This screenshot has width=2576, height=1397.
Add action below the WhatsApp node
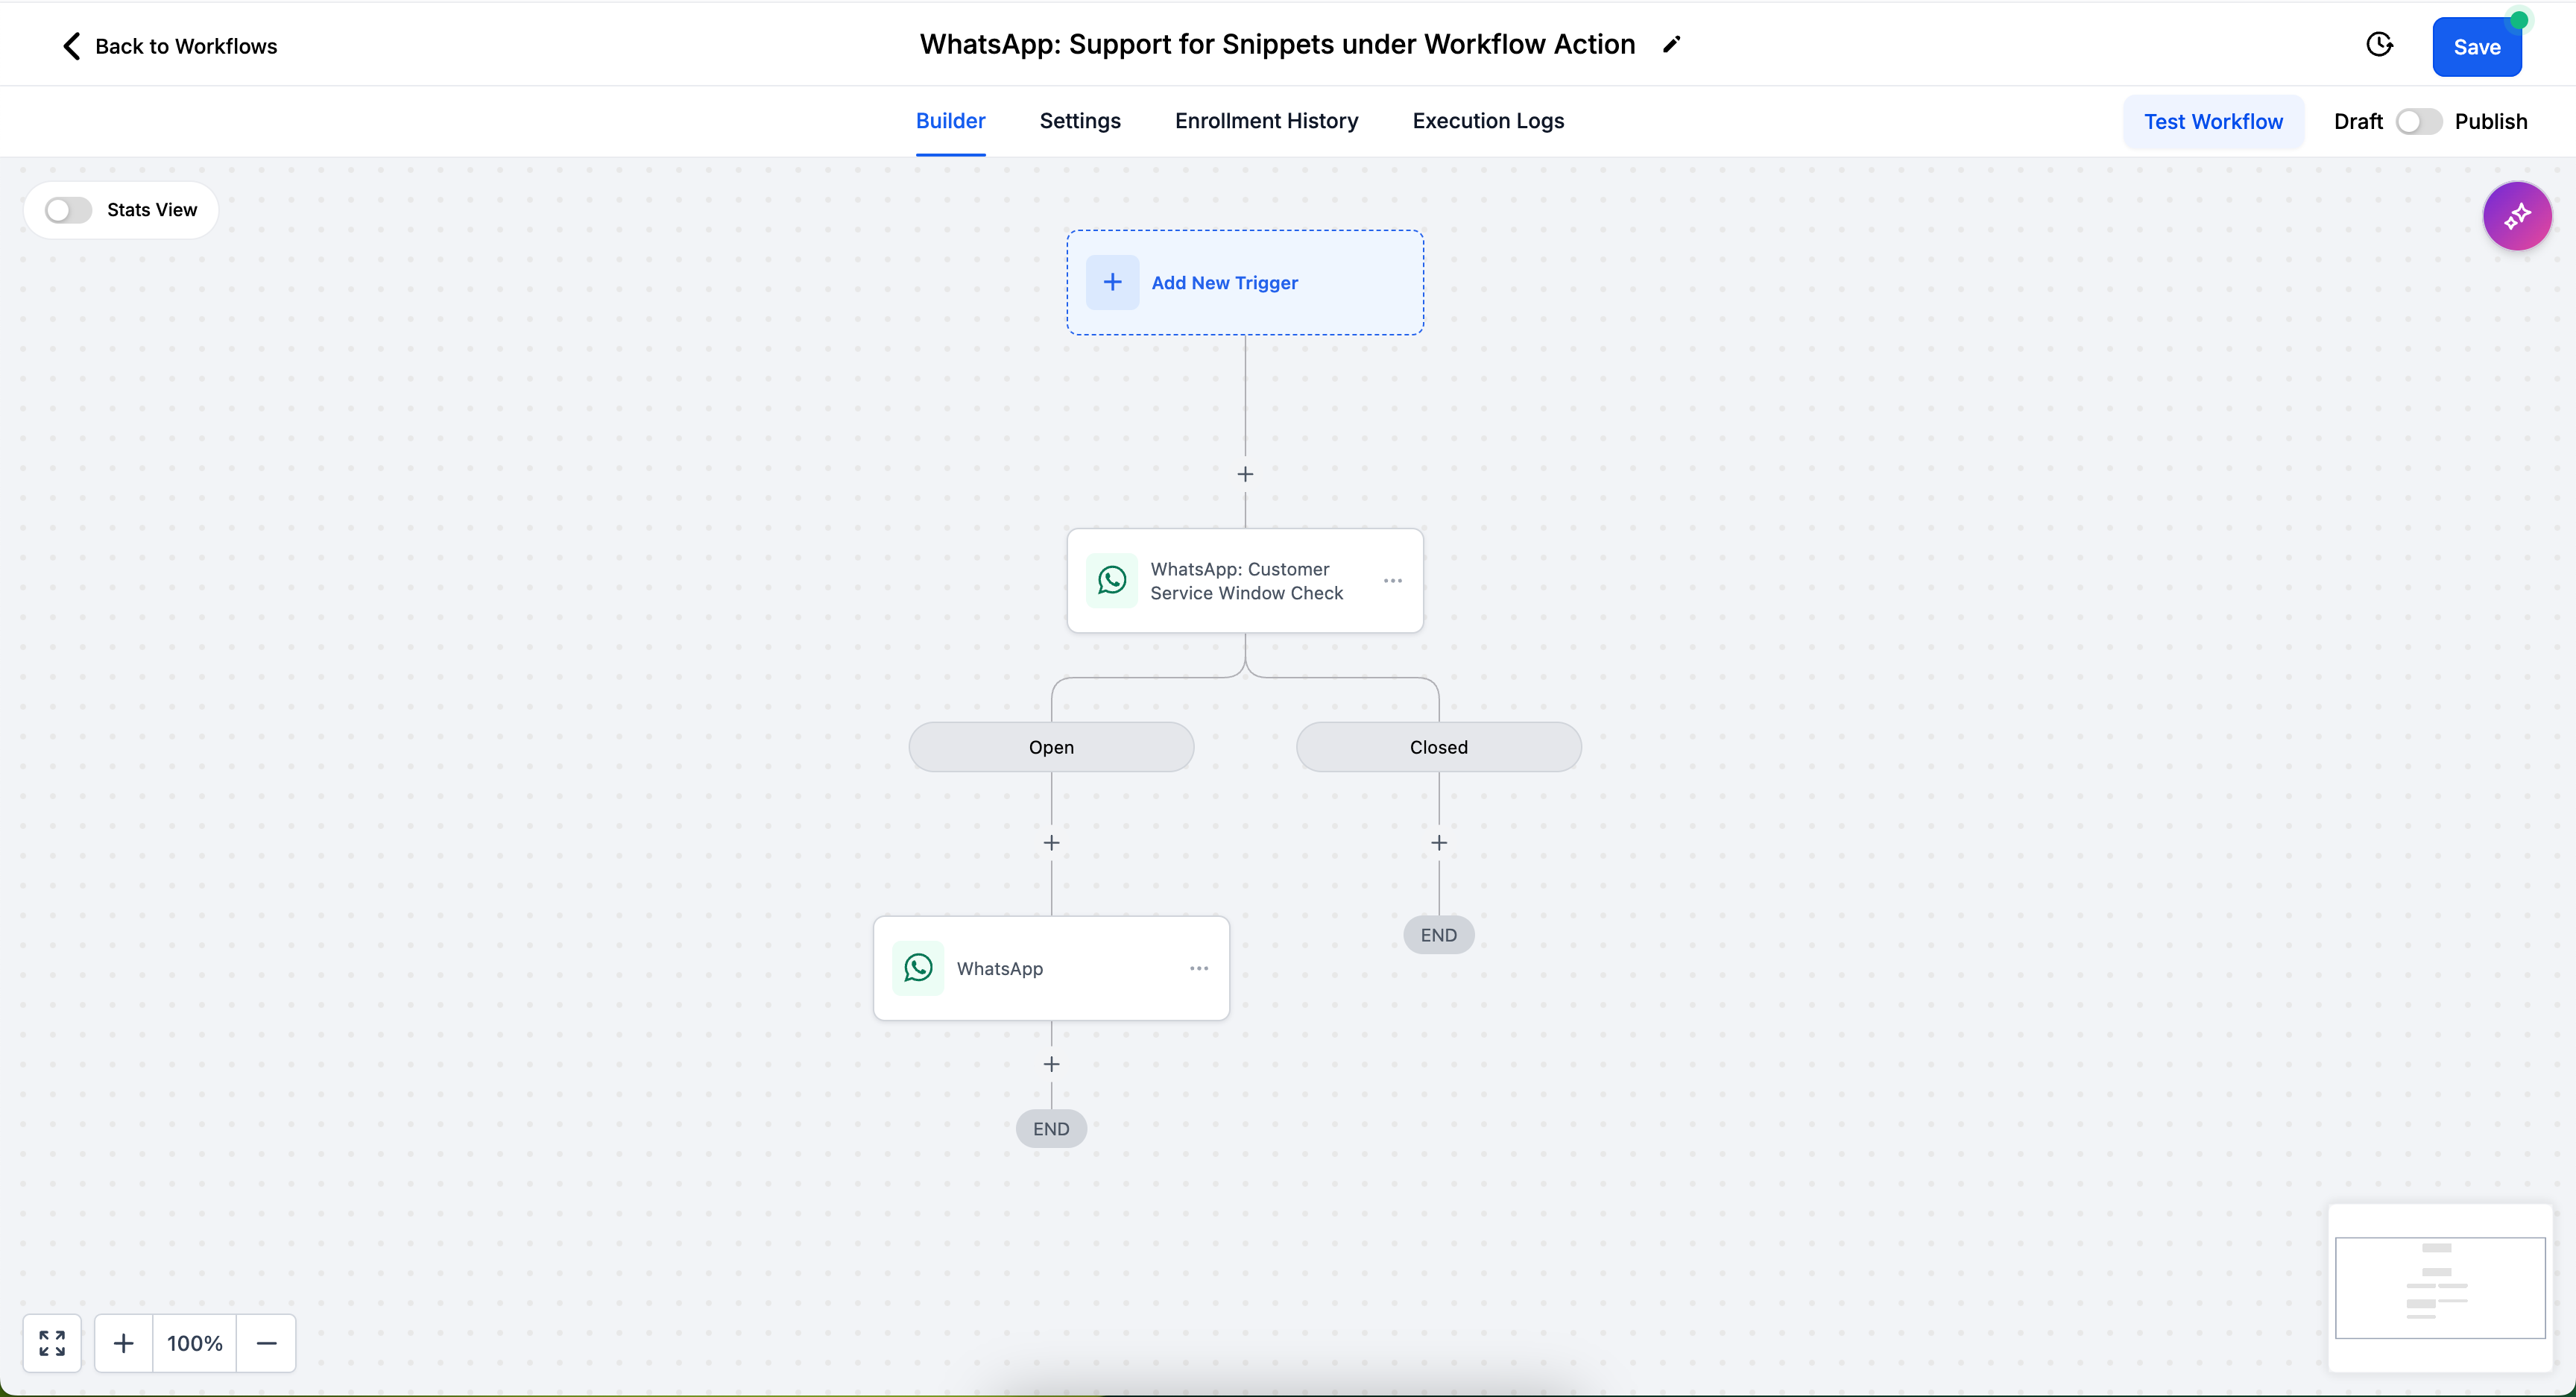tap(1051, 1064)
